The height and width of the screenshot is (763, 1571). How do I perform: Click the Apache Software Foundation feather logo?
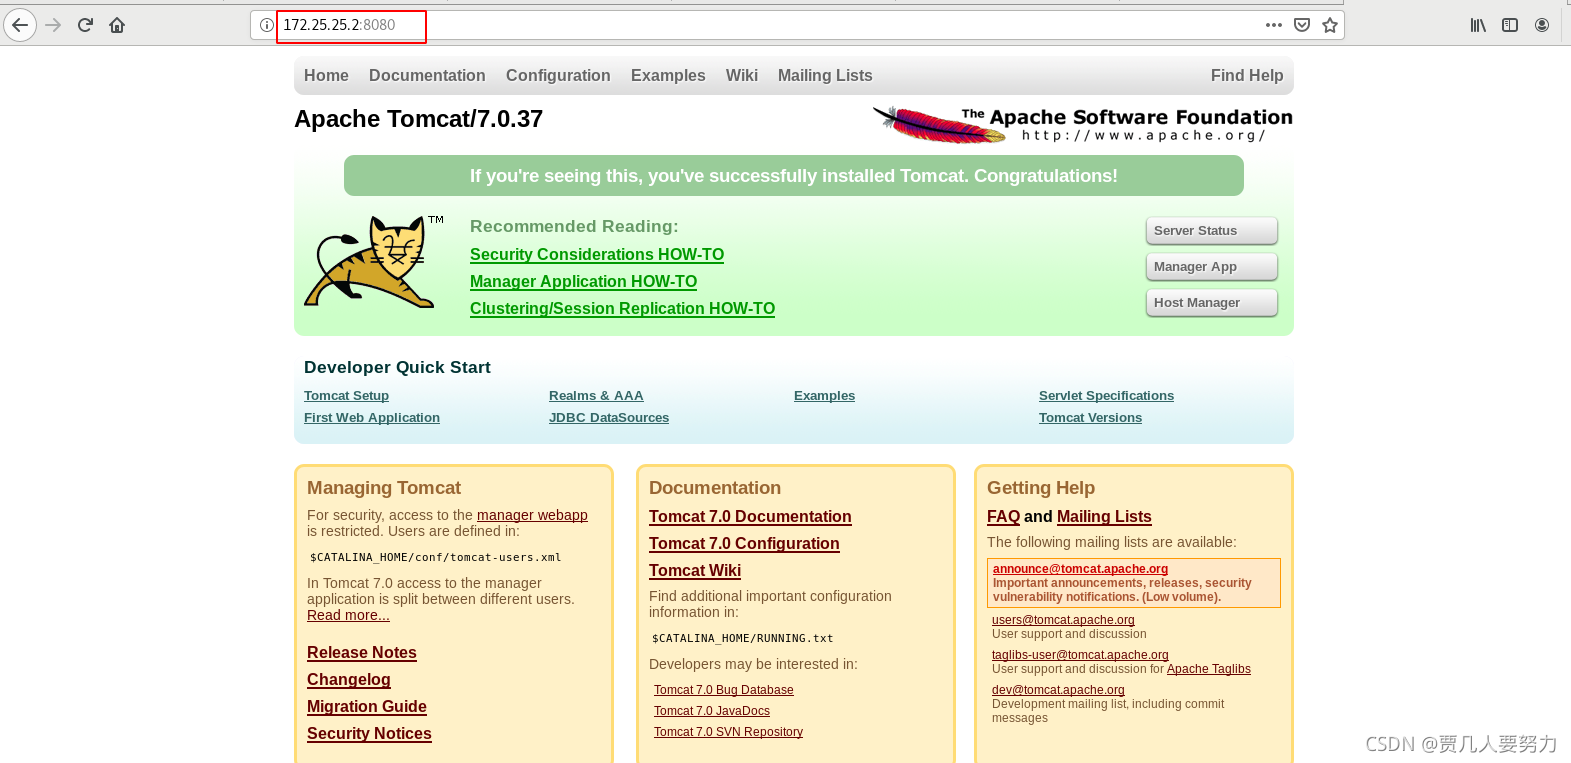[1082, 125]
